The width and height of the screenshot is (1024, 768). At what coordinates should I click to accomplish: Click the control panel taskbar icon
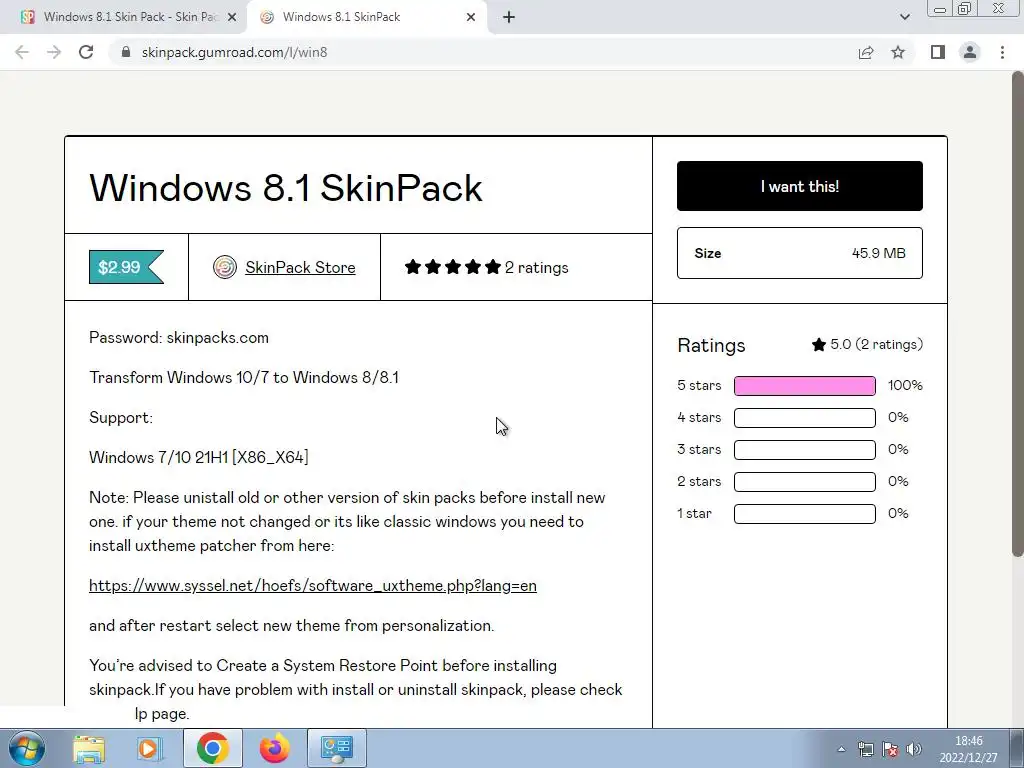(x=337, y=748)
